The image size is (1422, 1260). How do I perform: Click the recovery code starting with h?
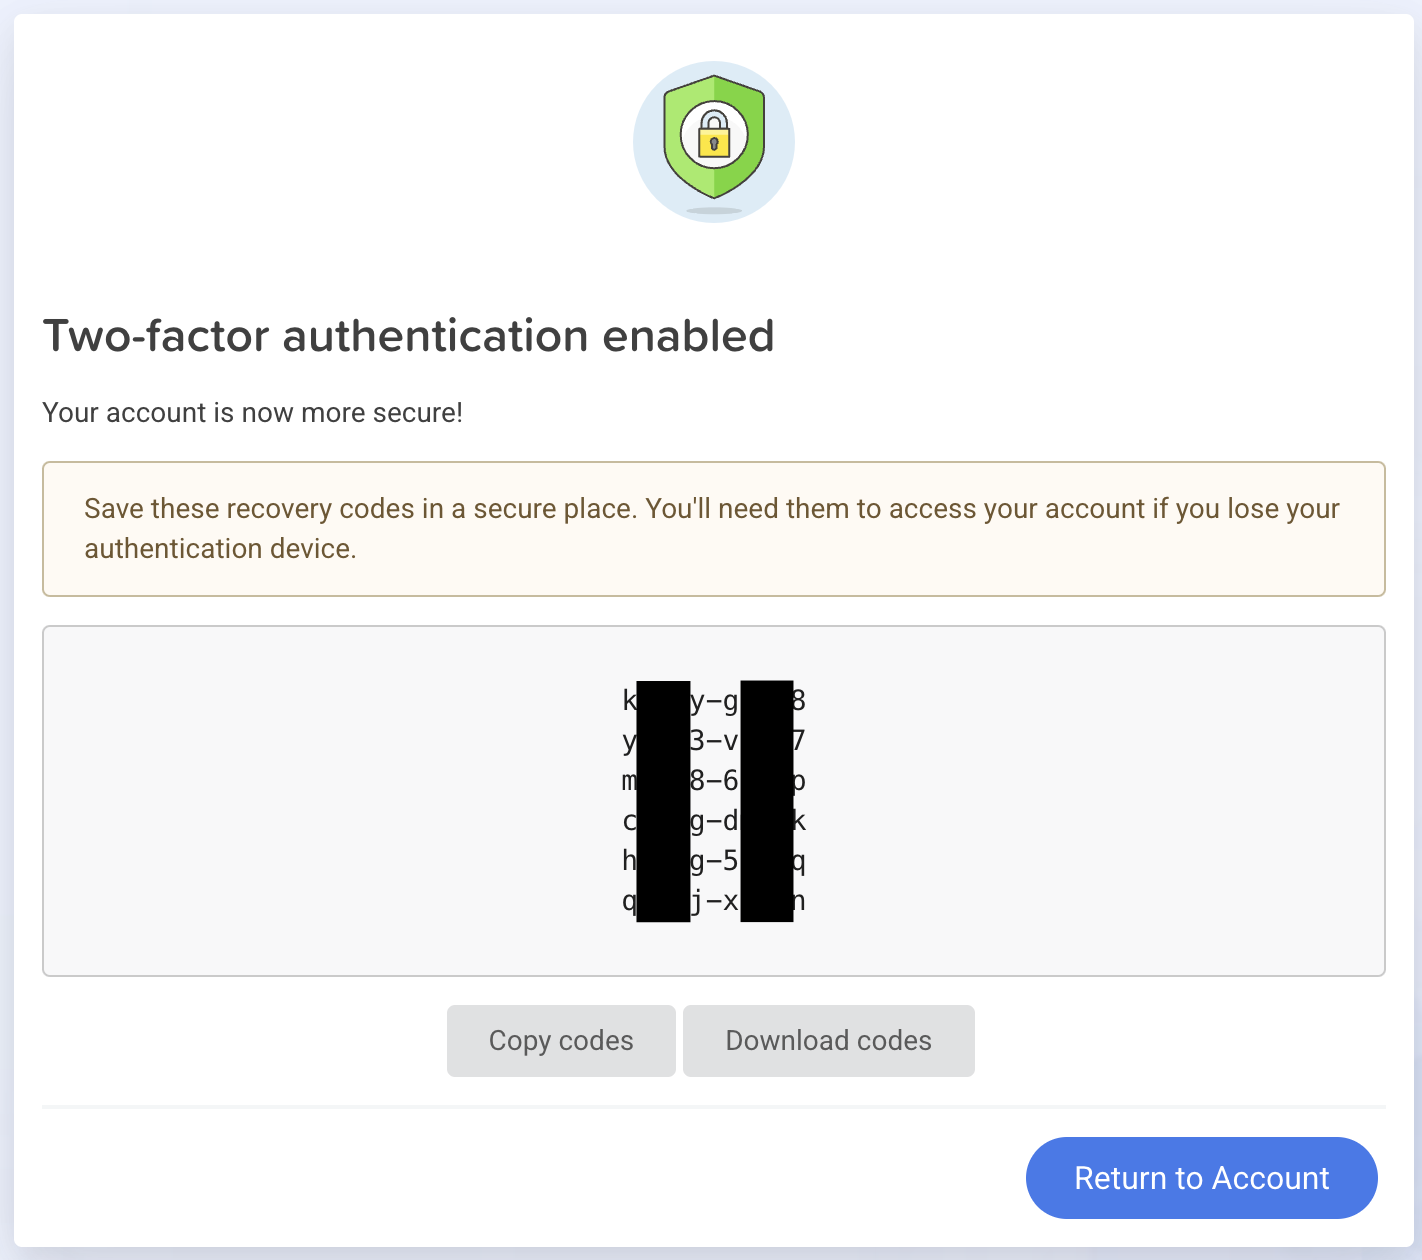tap(714, 861)
